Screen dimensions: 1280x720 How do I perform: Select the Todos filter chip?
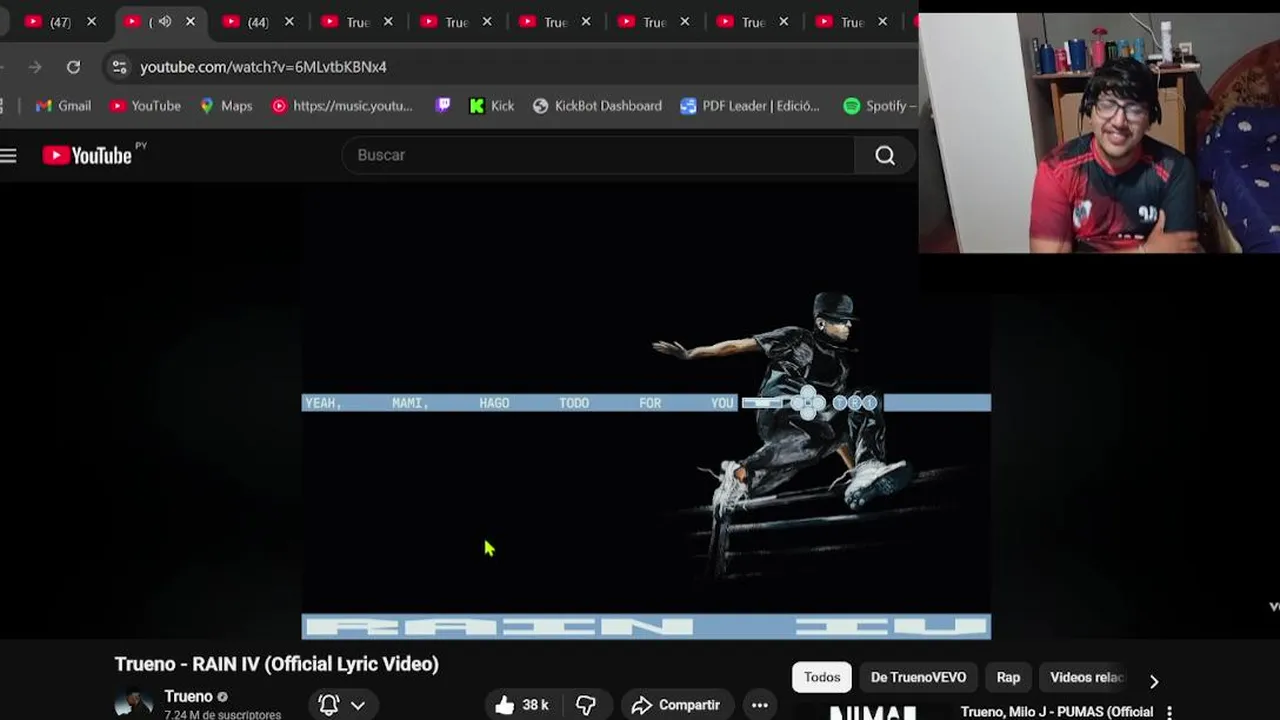(x=822, y=677)
